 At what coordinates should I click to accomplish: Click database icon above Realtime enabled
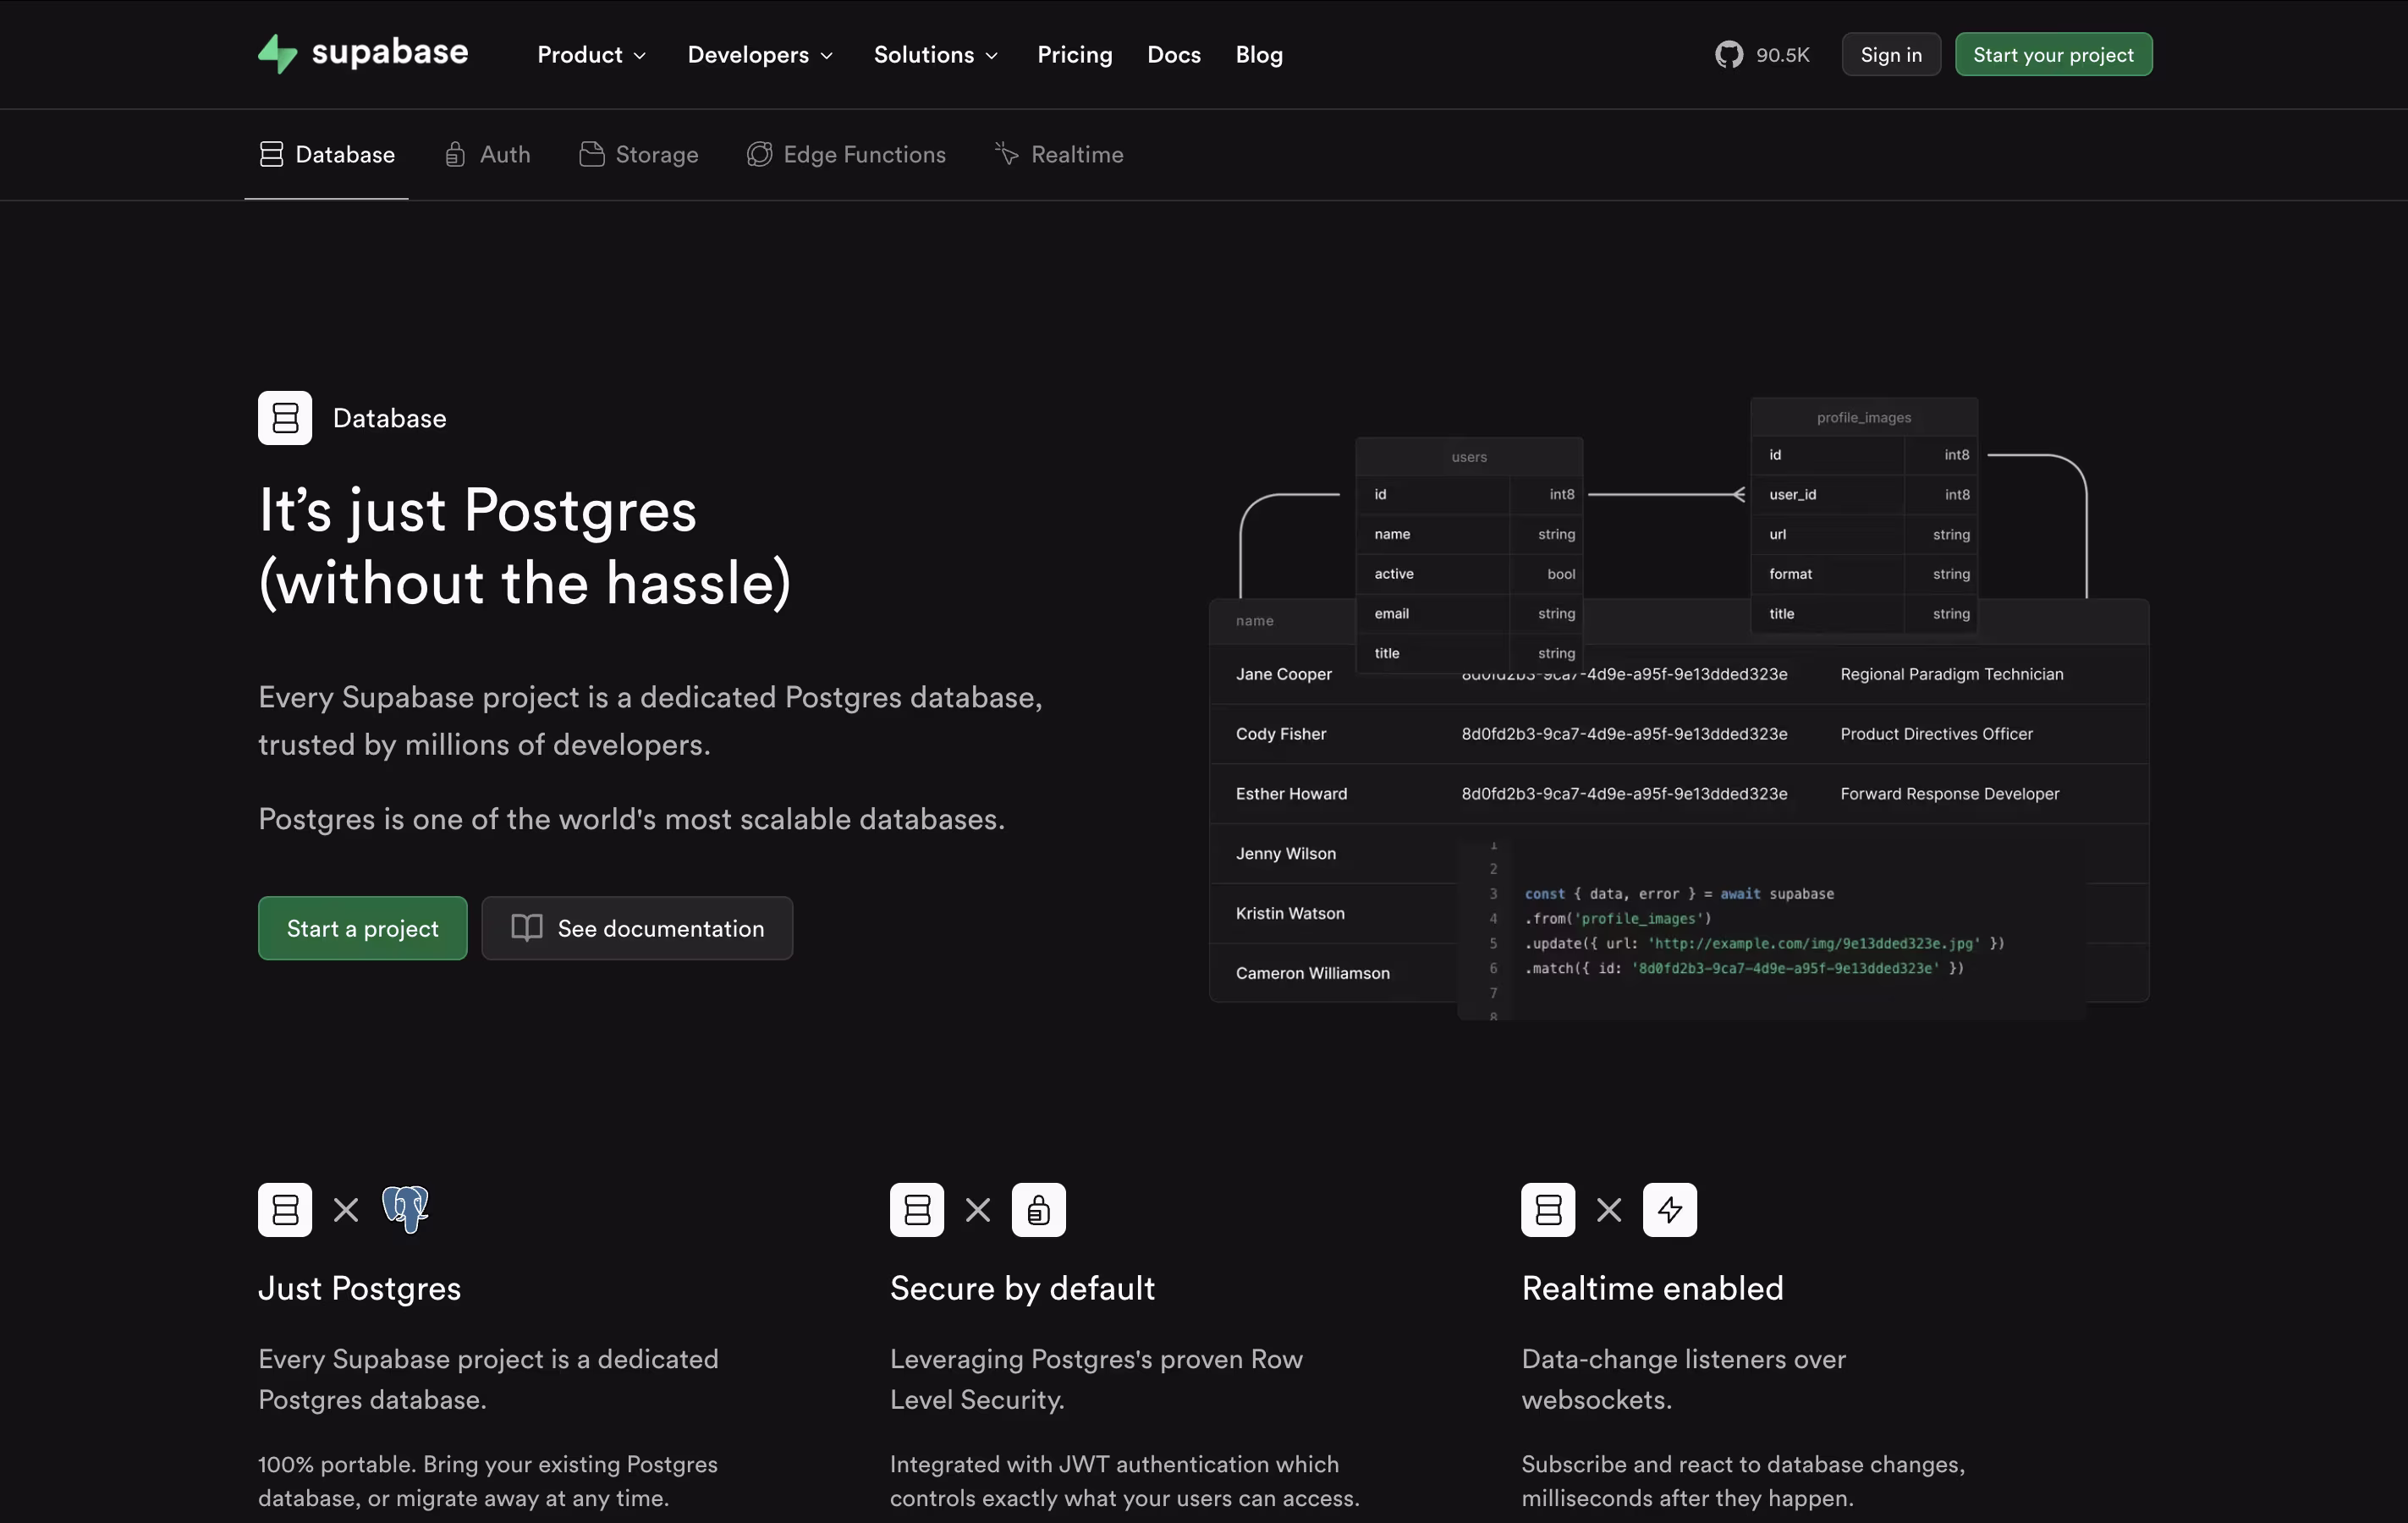1548,1210
